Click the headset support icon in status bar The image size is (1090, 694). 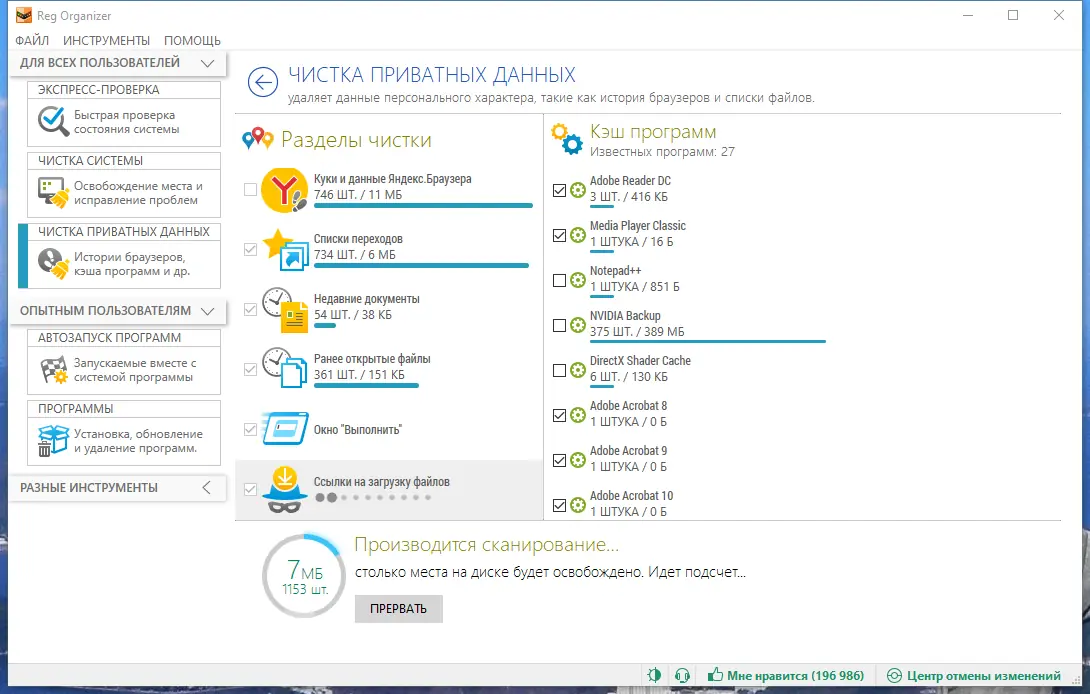[x=683, y=675]
